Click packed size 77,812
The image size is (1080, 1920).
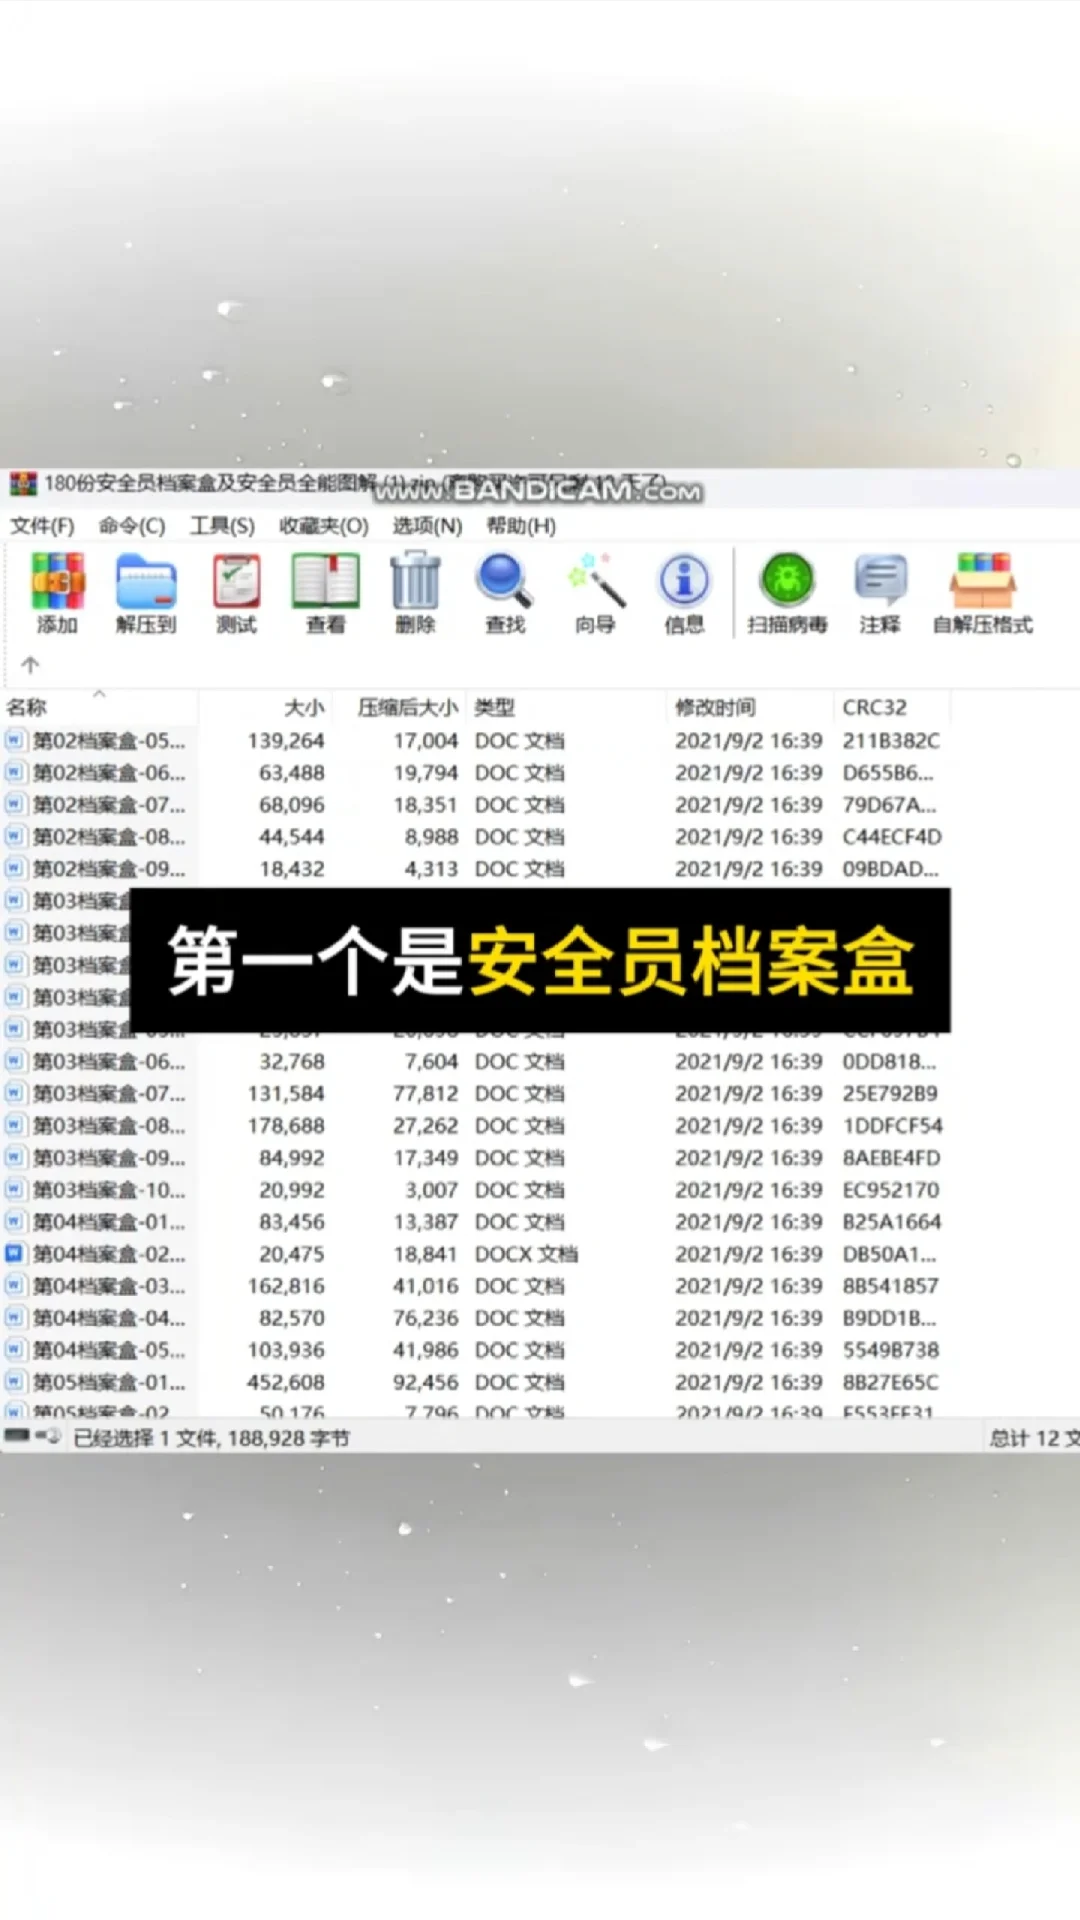(x=425, y=1093)
